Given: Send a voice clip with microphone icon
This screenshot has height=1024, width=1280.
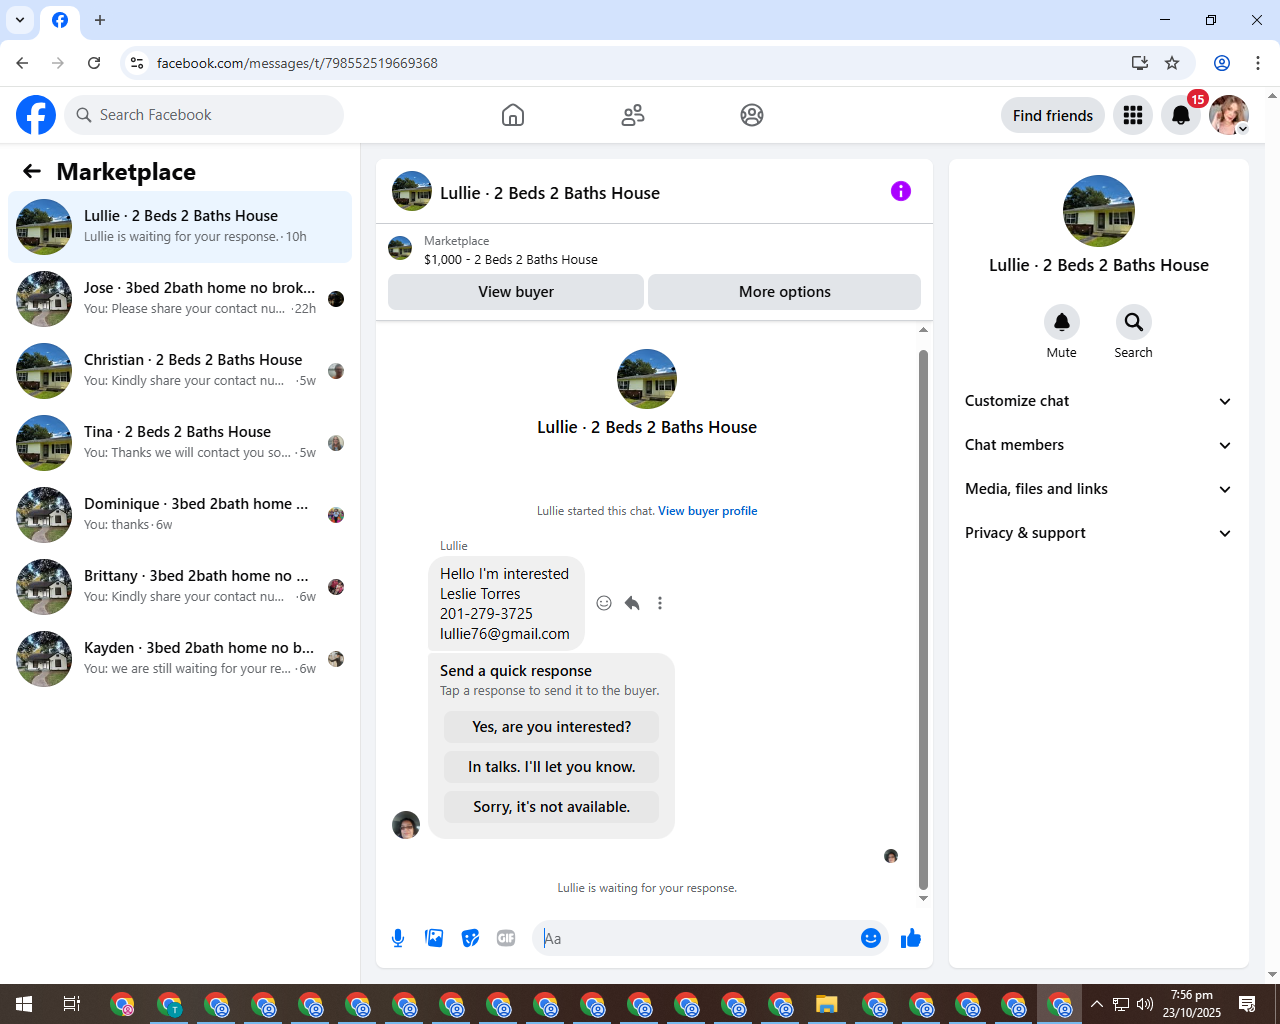Looking at the screenshot, I should coord(398,938).
